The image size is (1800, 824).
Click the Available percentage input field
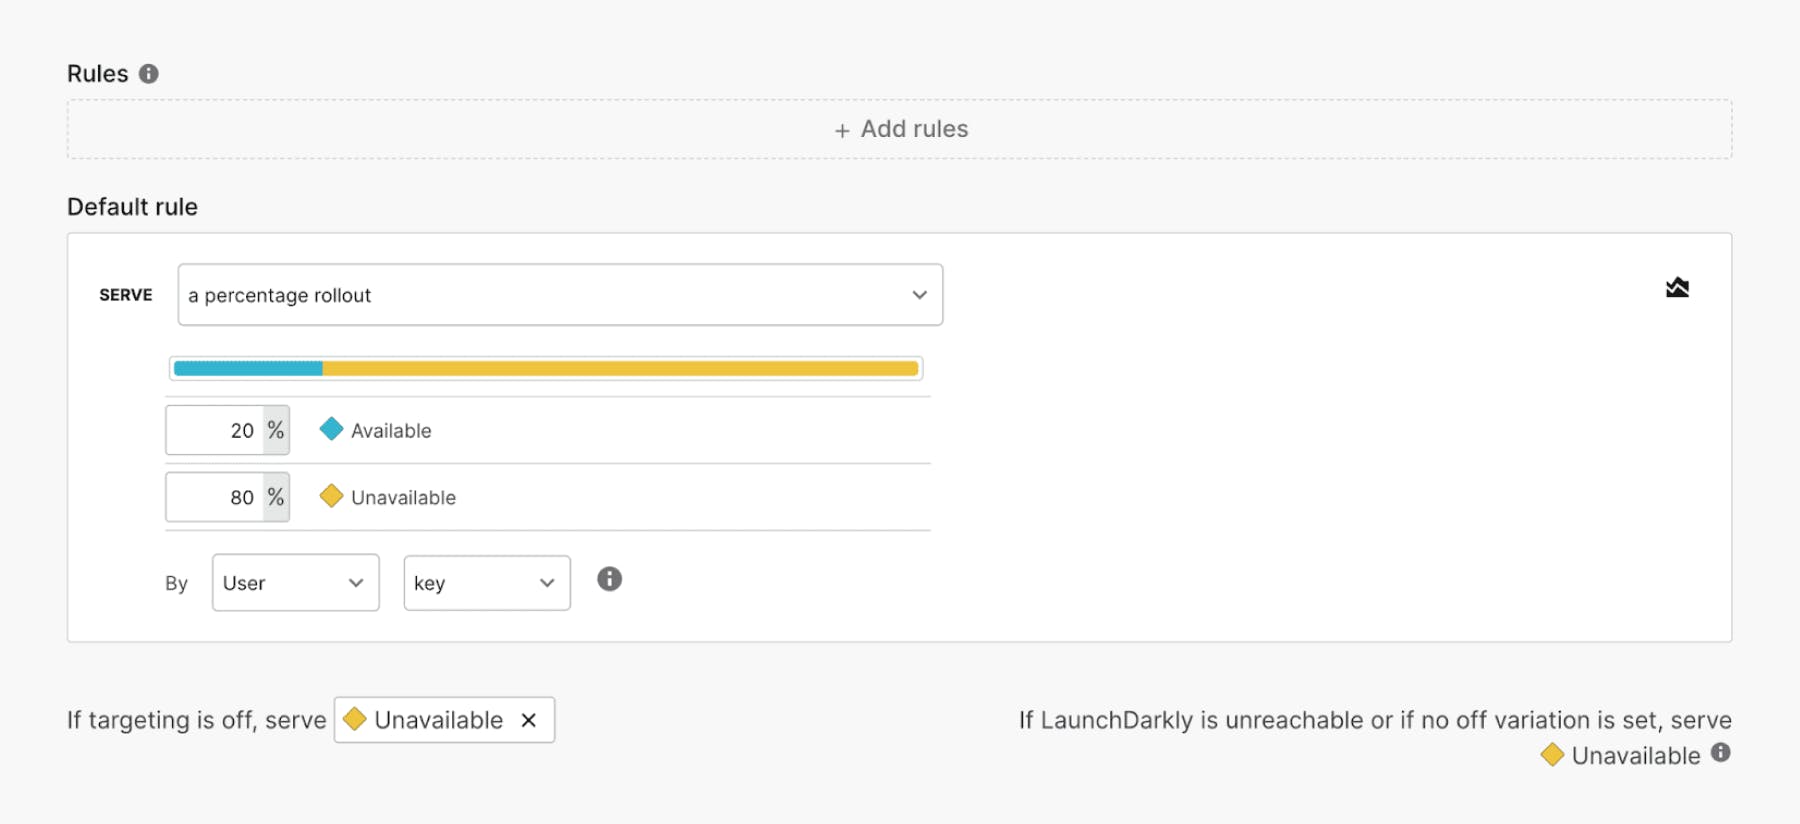point(216,430)
